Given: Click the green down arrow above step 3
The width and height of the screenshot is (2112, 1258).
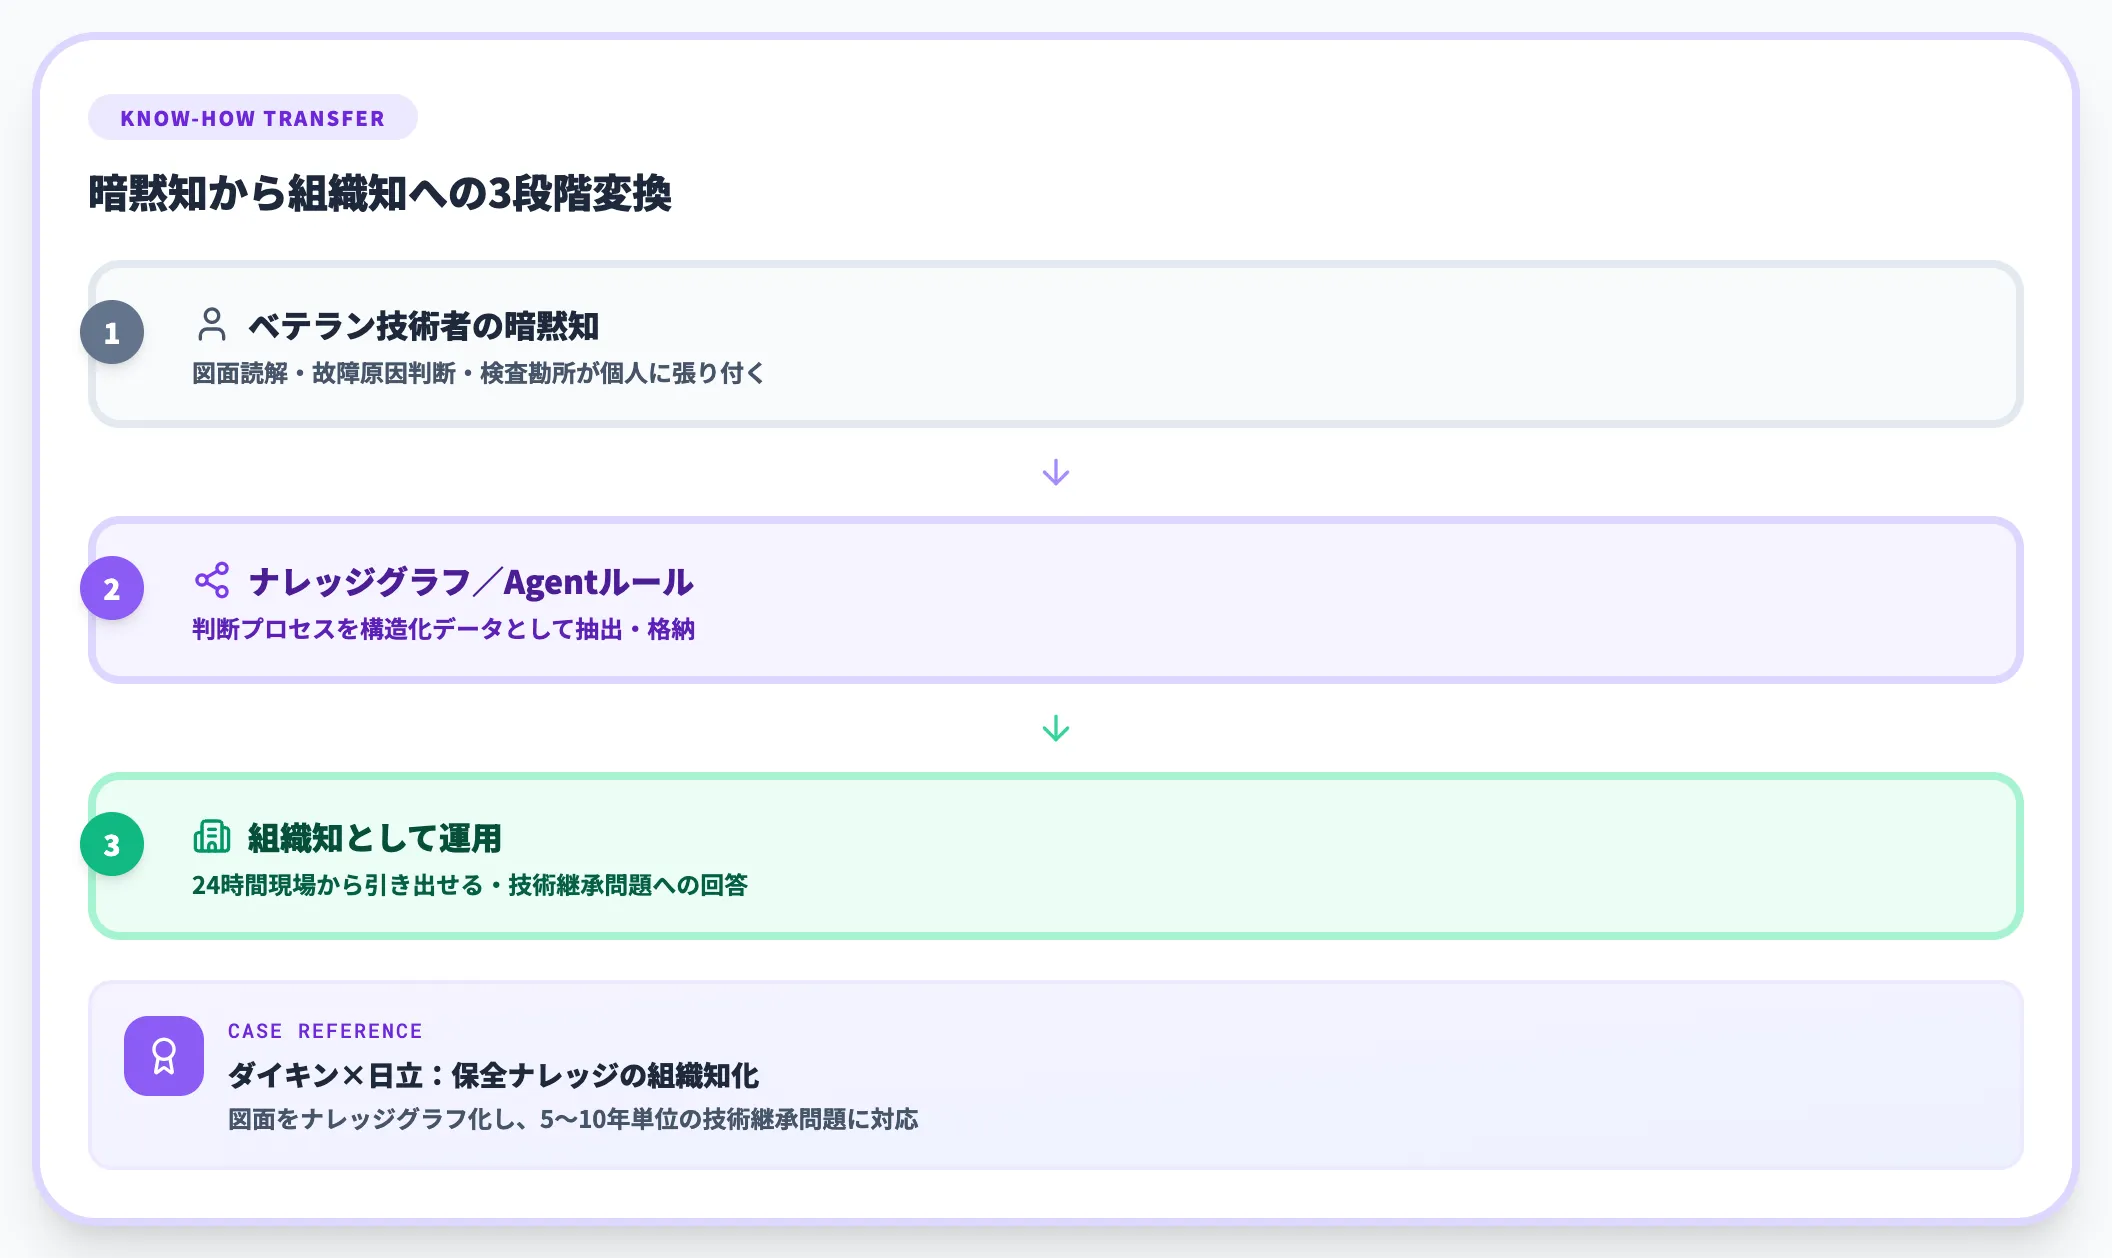Looking at the screenshot, I should tap(1055, 728).
